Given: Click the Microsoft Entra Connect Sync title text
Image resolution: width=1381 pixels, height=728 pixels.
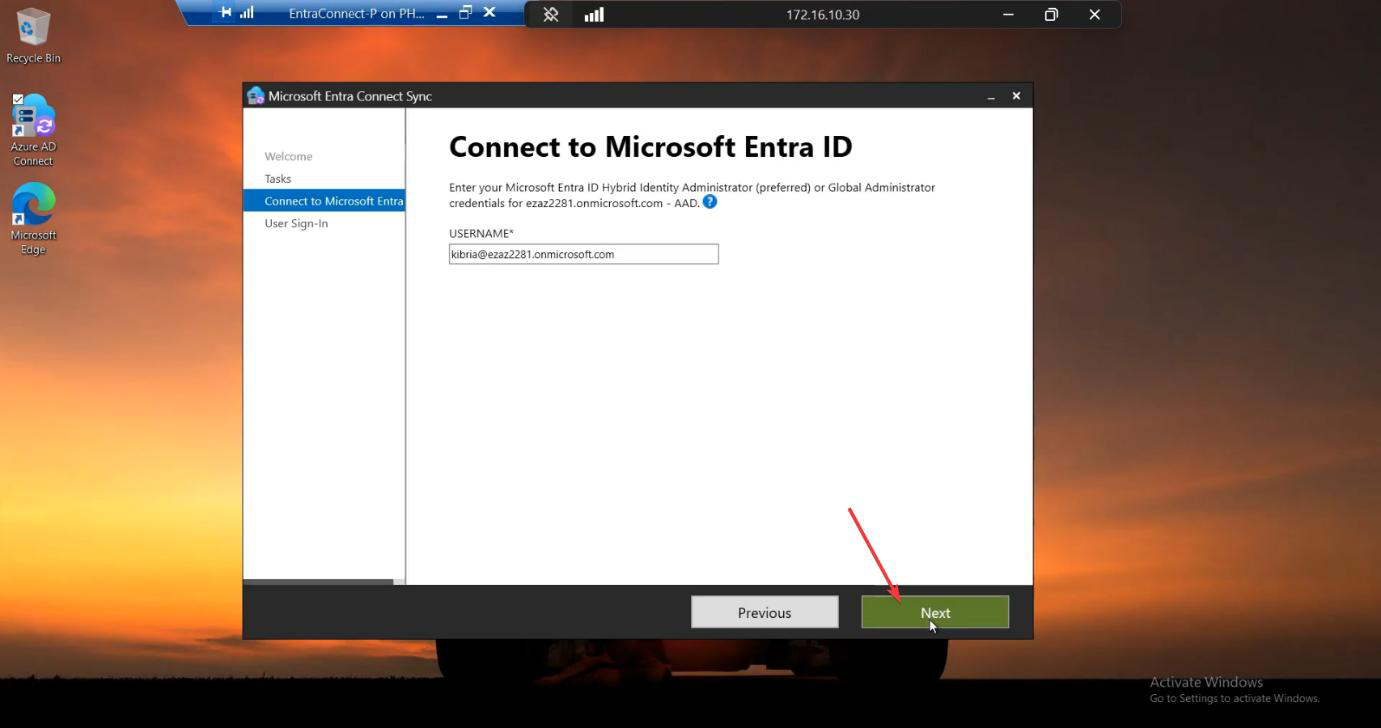Looking at the screenshot, I should click(x=350, y=96).
